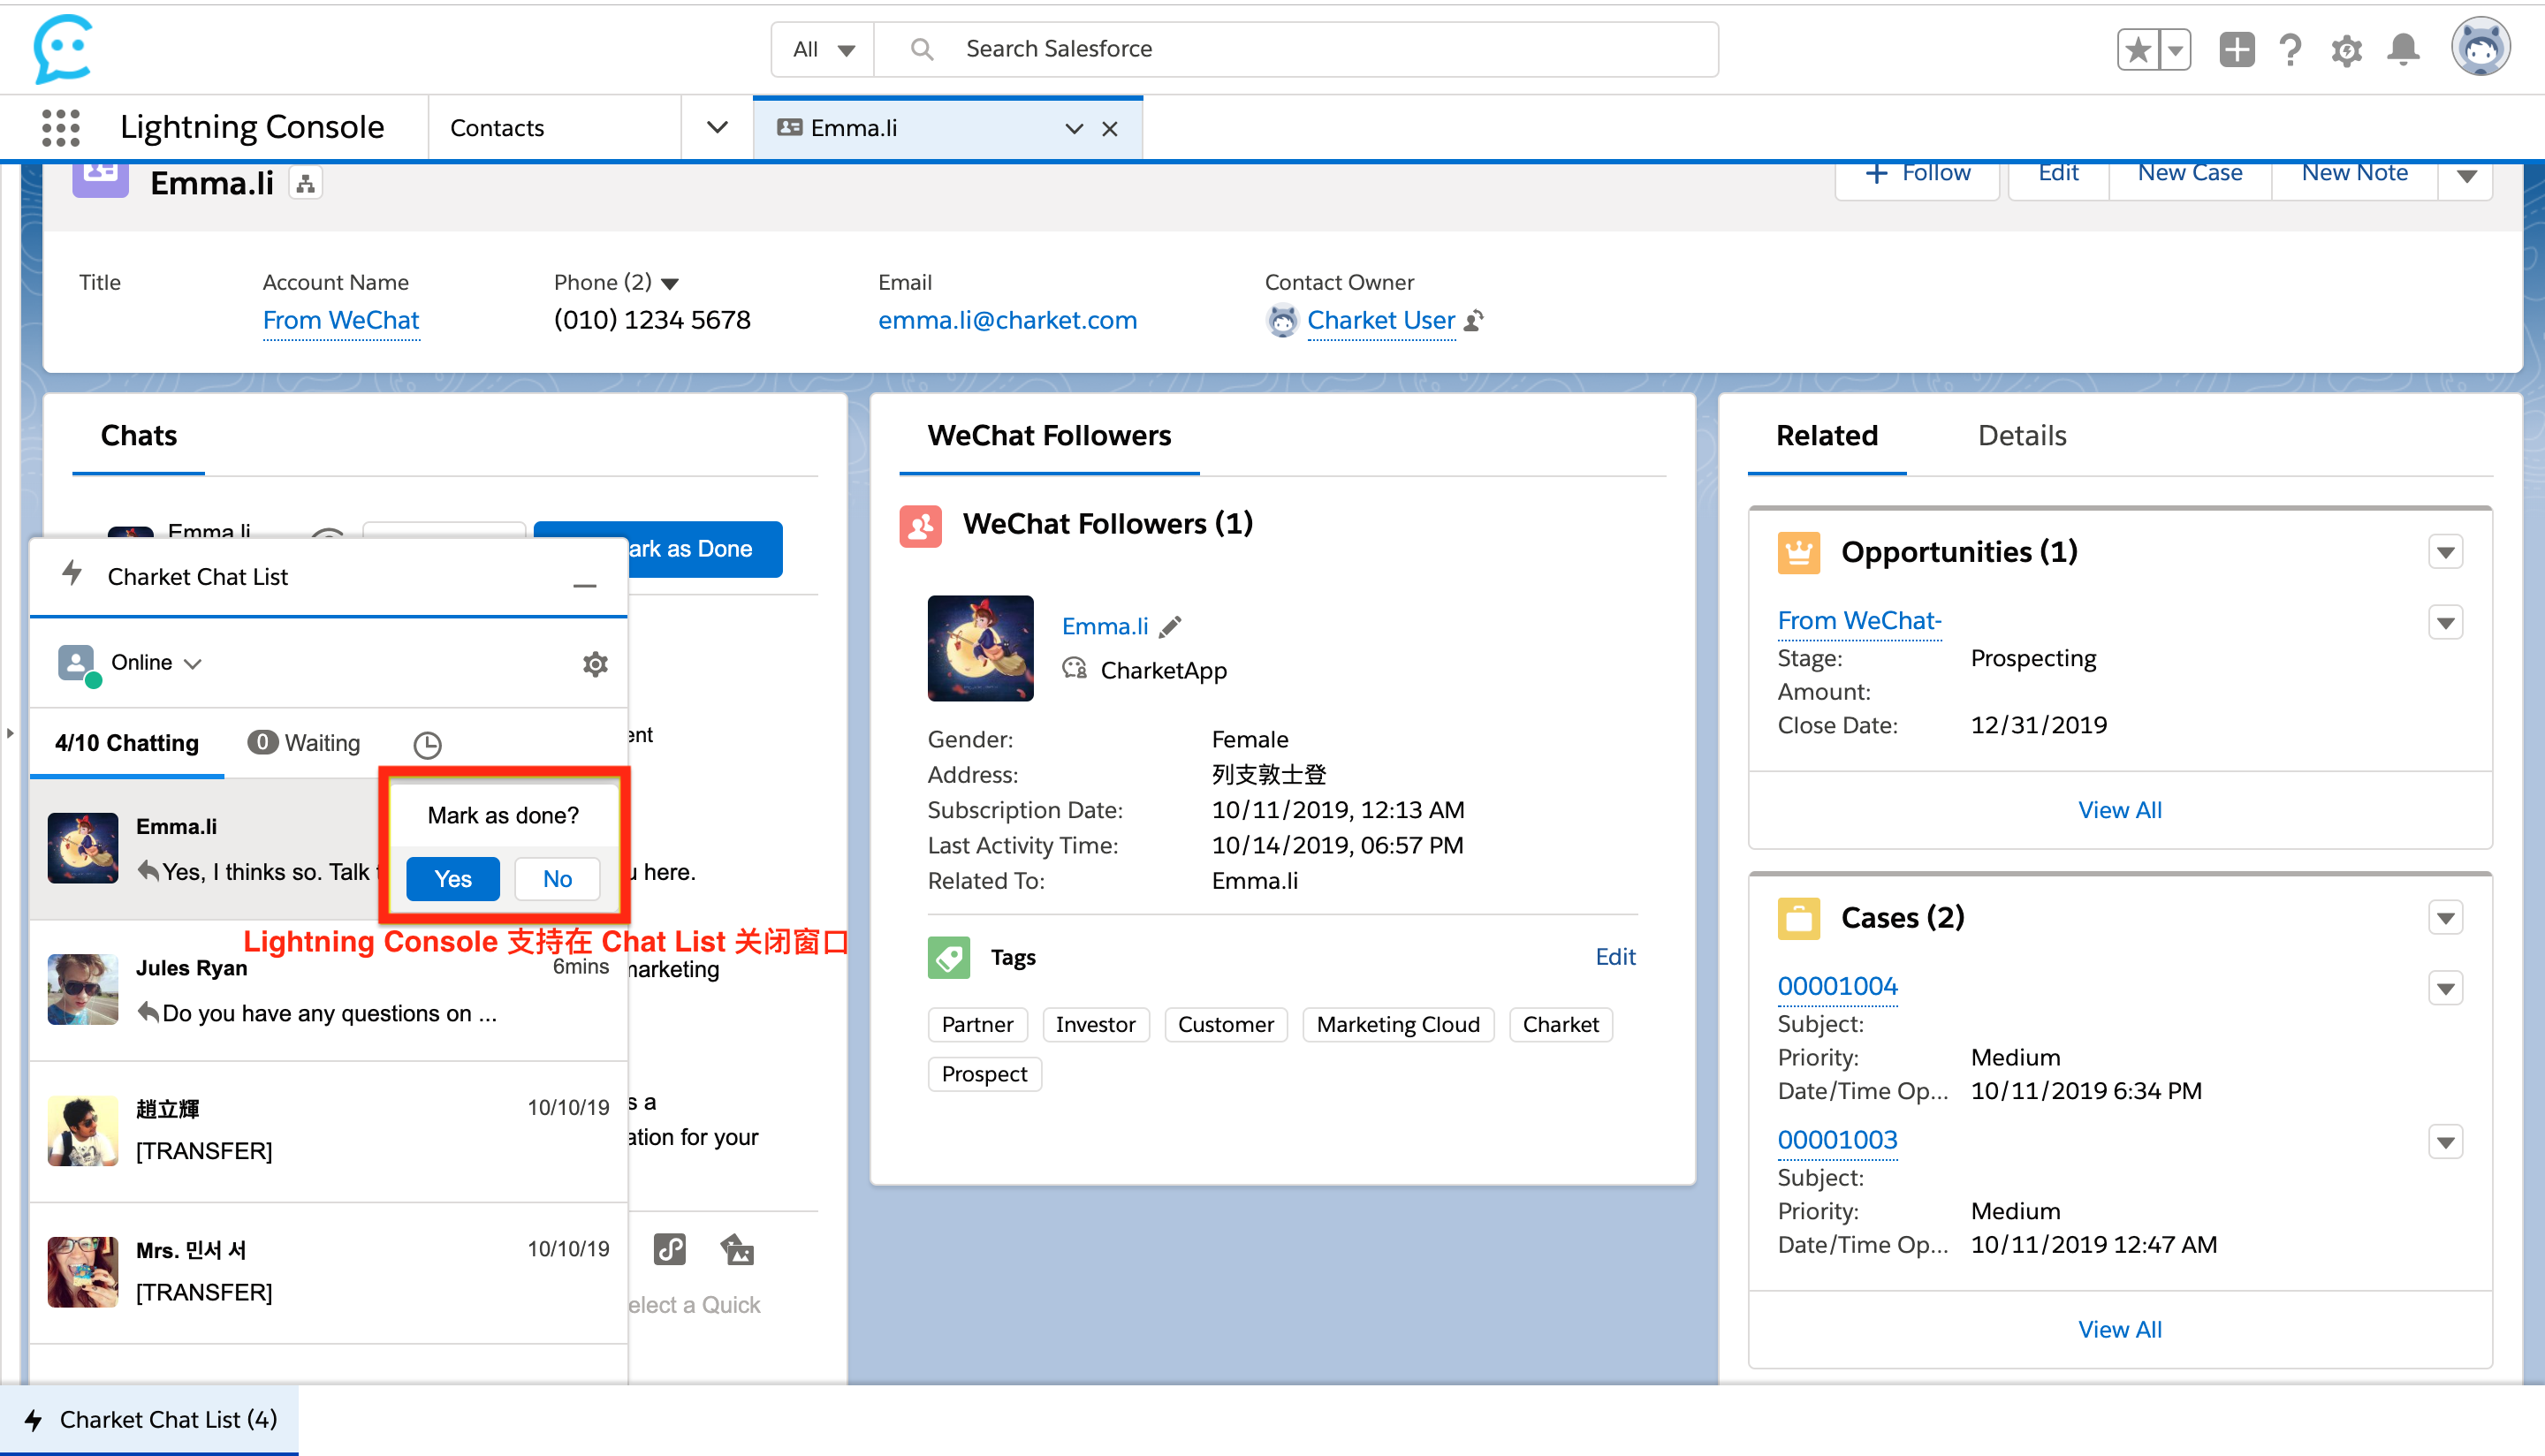The height and width of the screenshot is (1456, 2545).
Task: Open the All search scope dropdown
Action: tap(823, 49)
